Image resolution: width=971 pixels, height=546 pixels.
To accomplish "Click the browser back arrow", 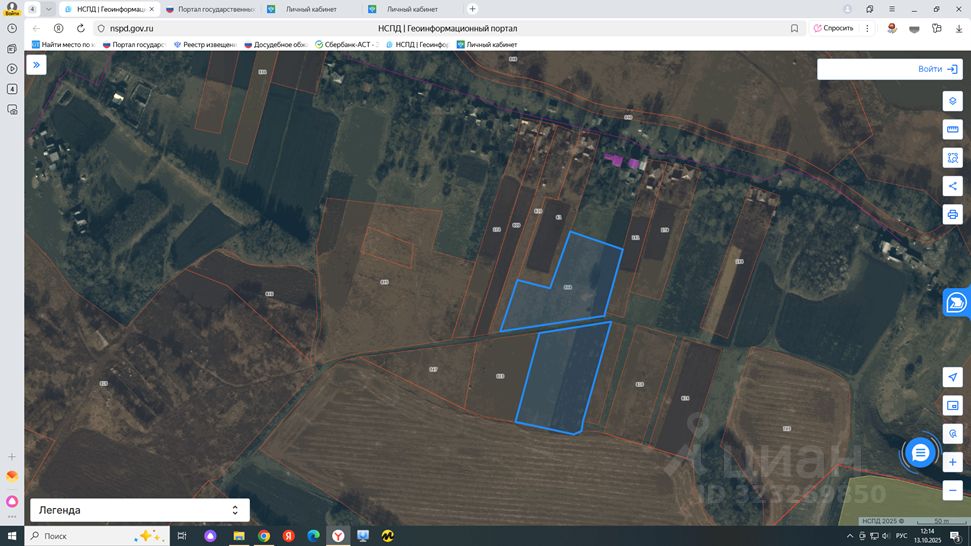I will 37,28.
